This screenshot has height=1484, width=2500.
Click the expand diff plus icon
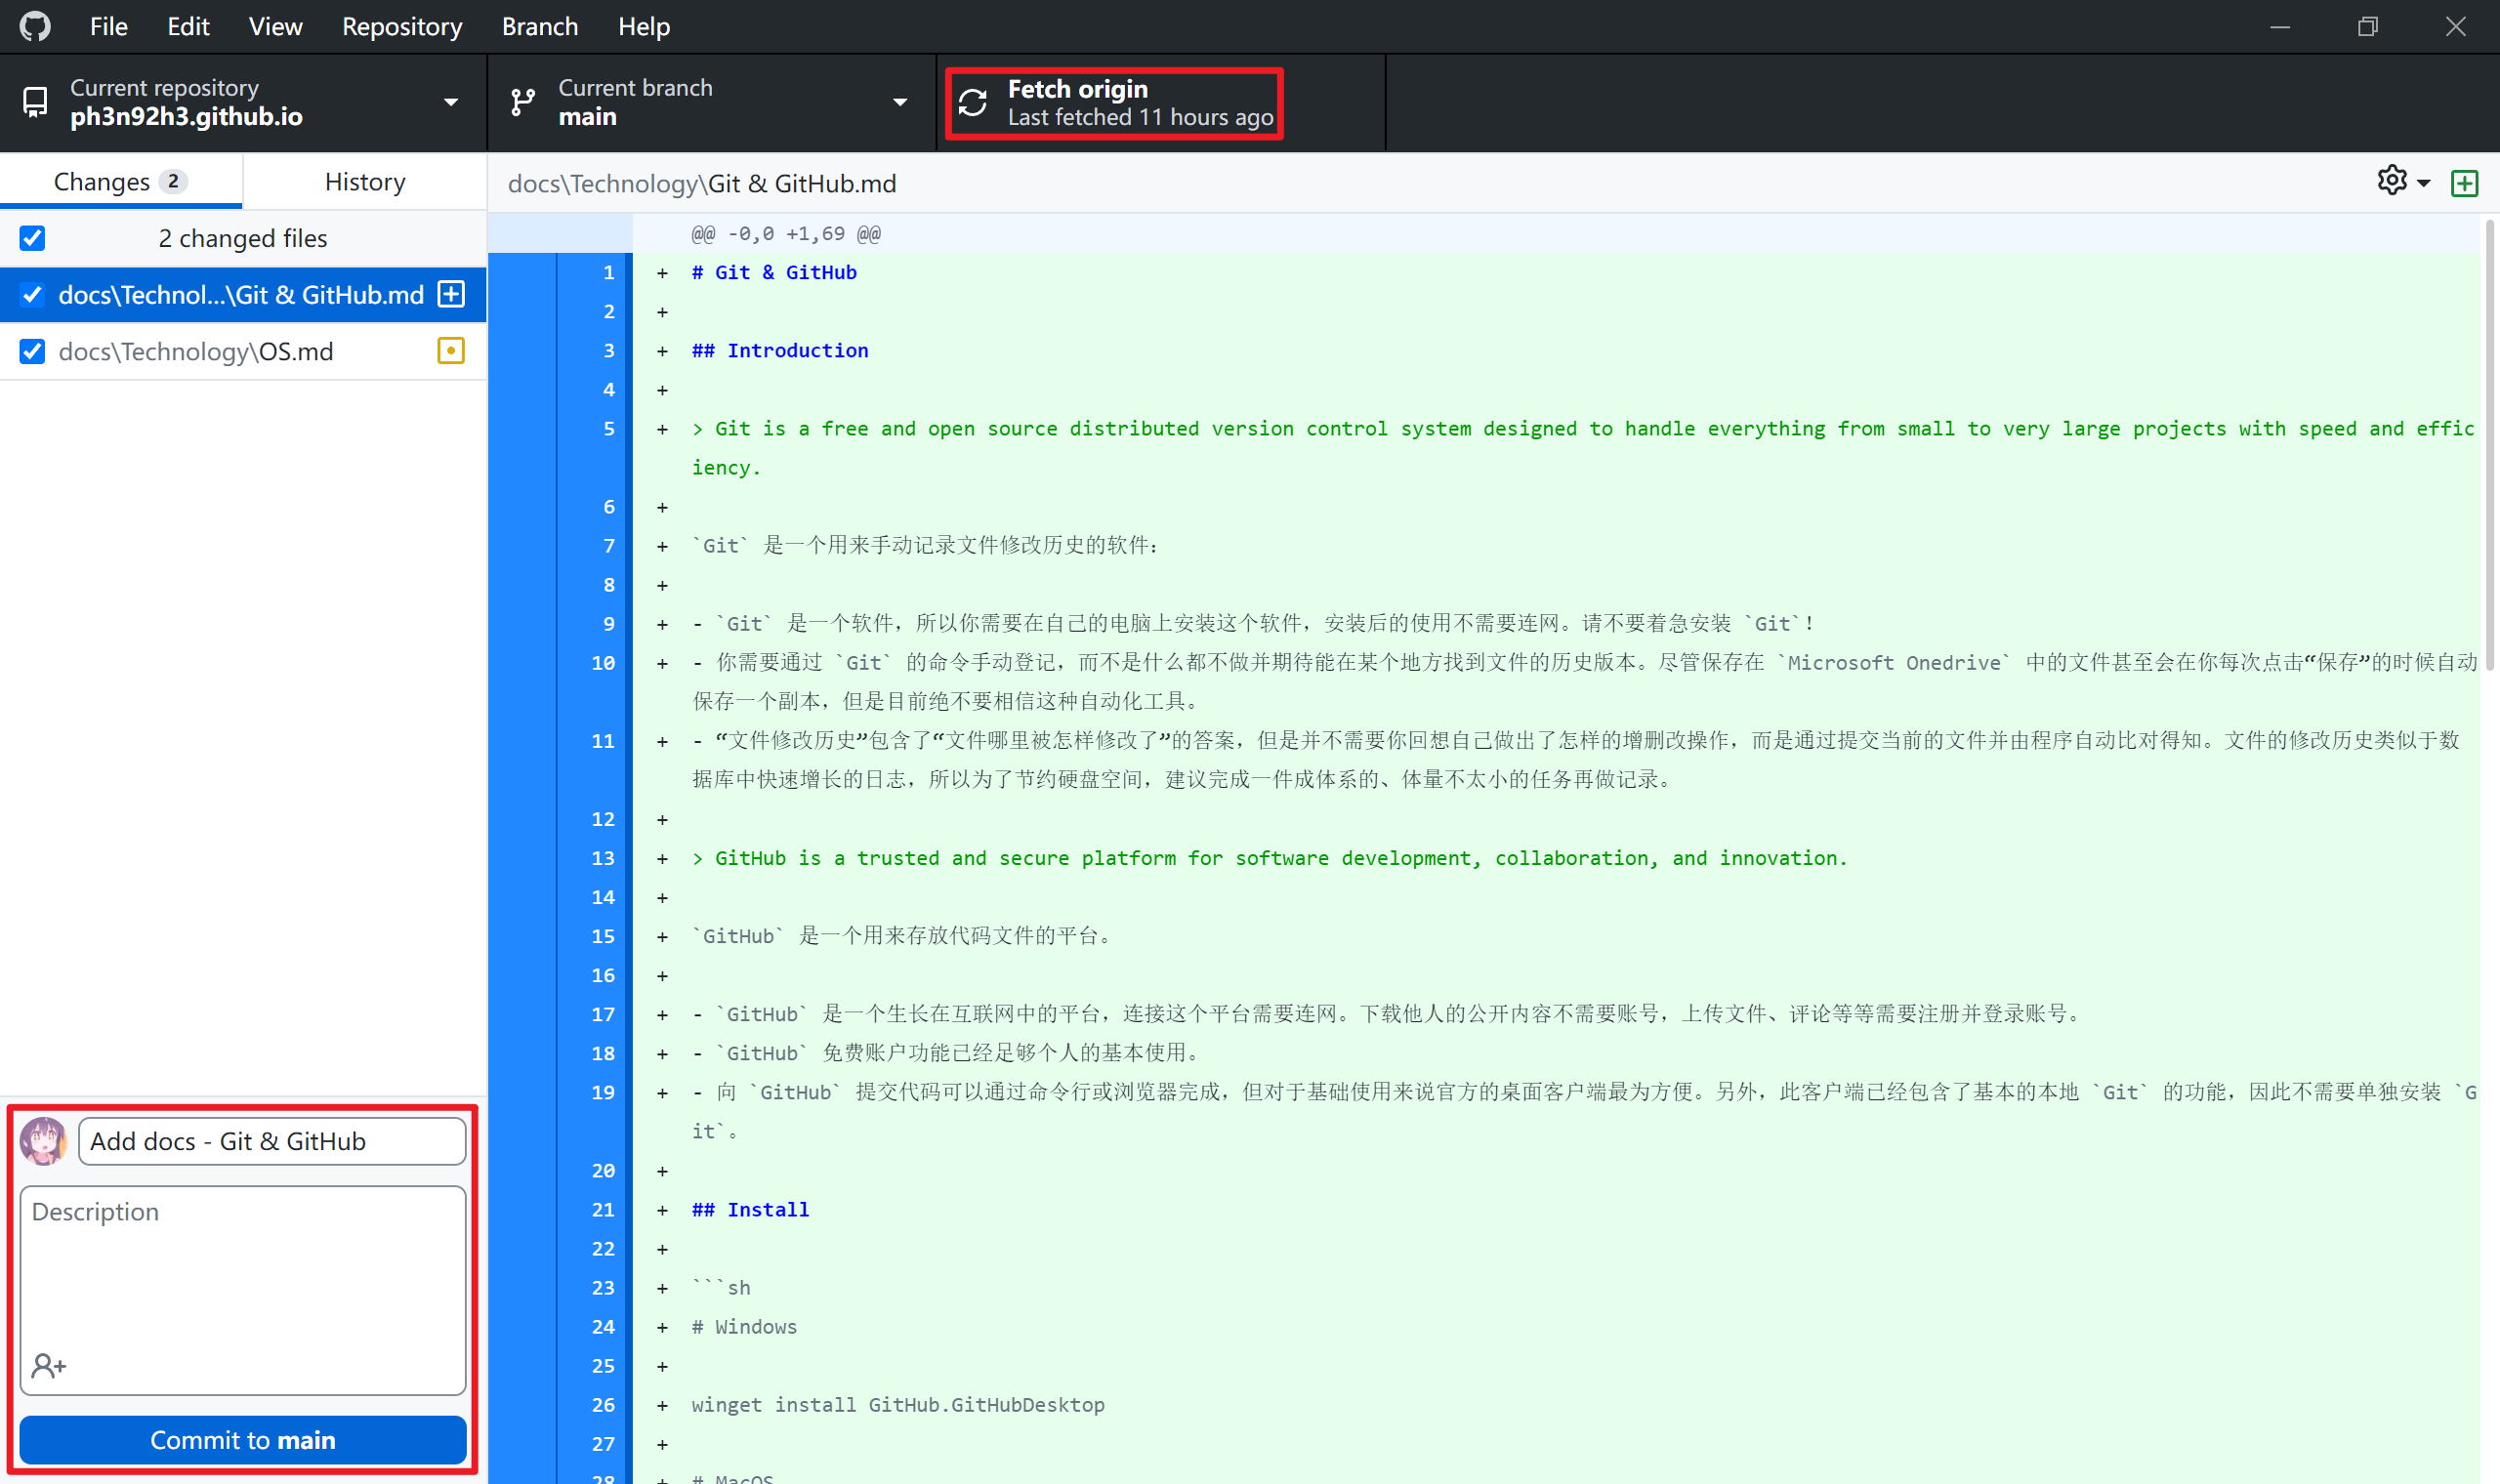click(x=2465, y=182)
